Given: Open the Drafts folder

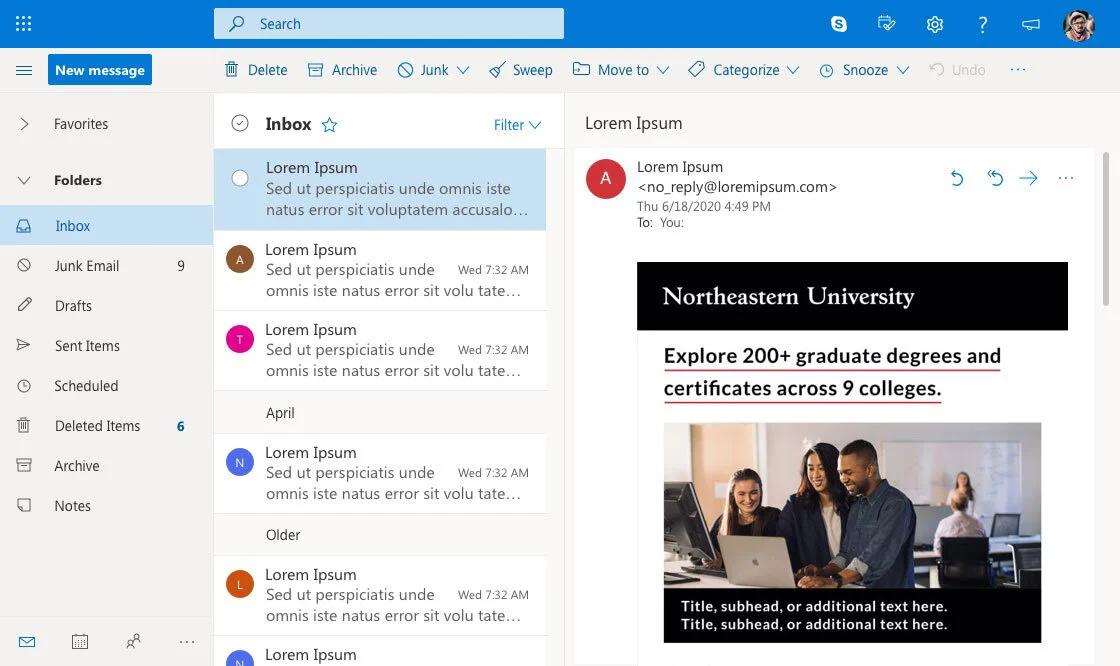Looking at the screenshot, I should (x=106, y=306).
